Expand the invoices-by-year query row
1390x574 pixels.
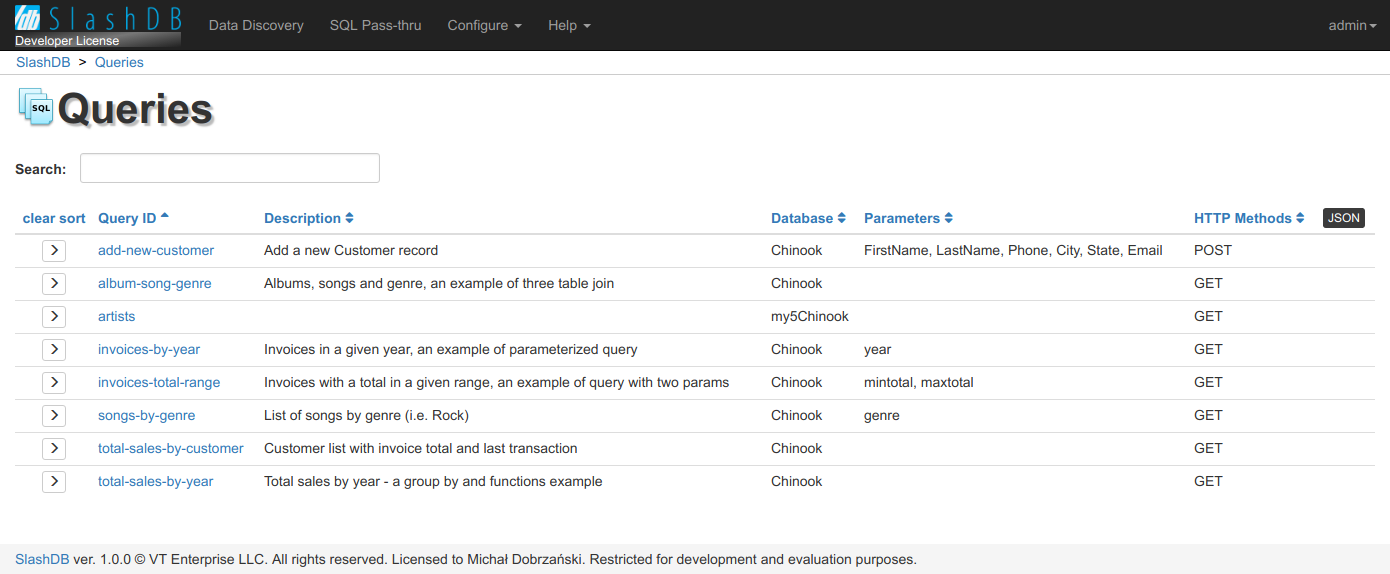click(x=54, y=350)
